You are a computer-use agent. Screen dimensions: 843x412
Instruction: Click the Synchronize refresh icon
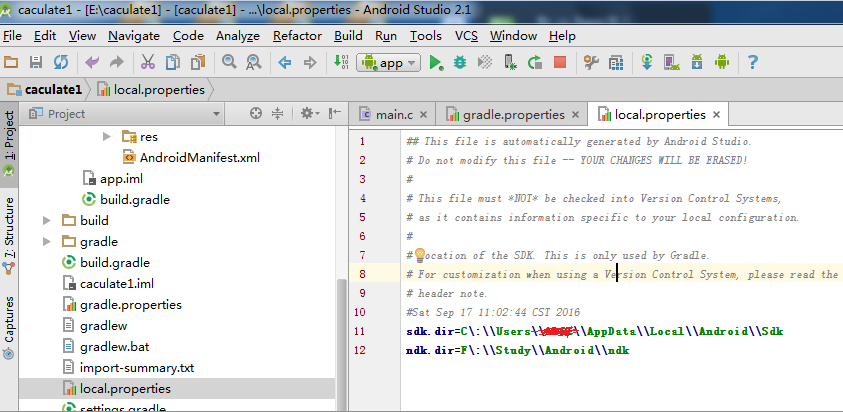(x=61, y=62)
